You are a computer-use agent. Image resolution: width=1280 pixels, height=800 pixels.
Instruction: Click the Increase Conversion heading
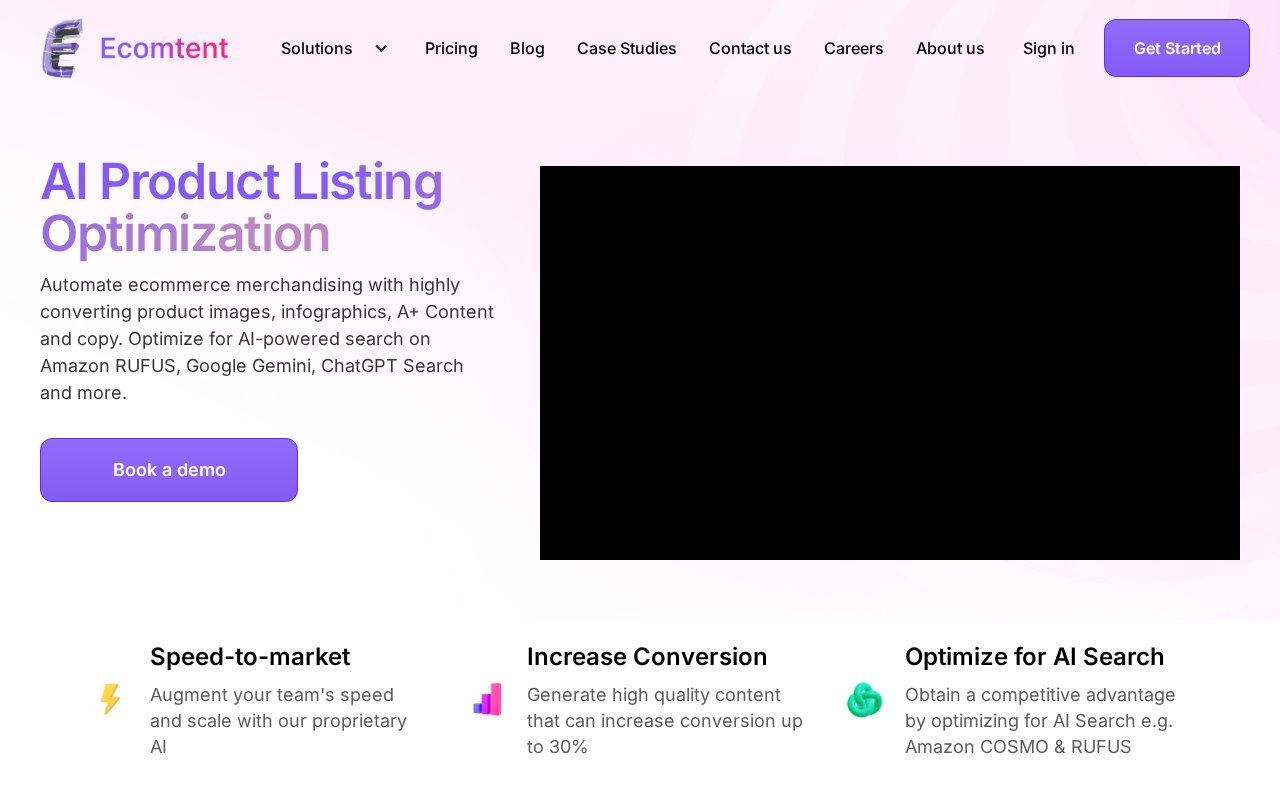click(x=647, y=657)
